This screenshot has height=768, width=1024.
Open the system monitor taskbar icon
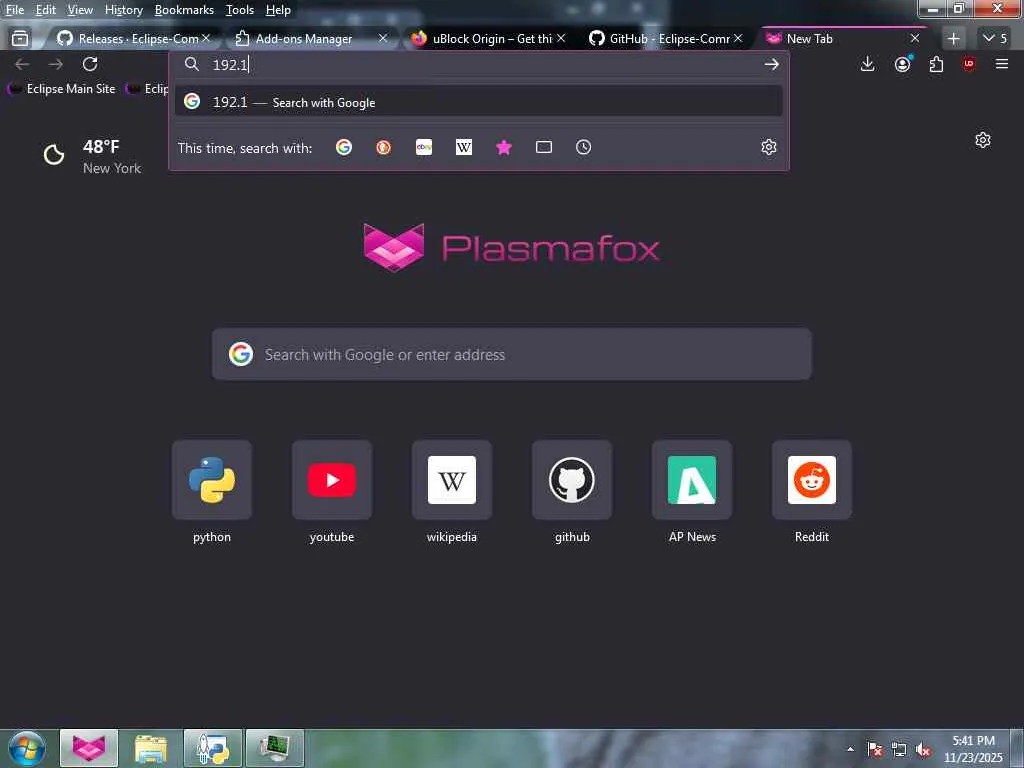[x=275, y=748]
